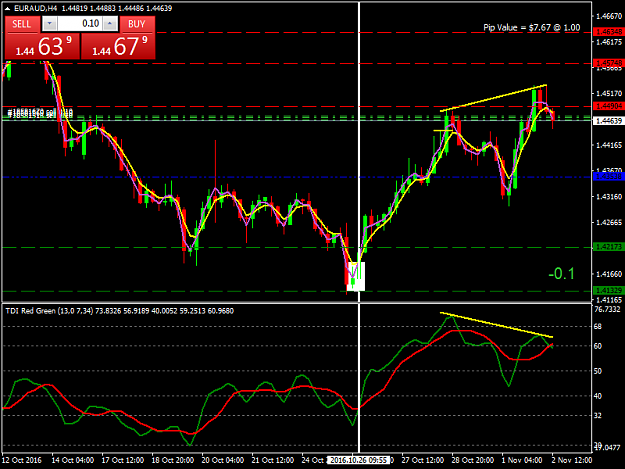Click the SELL button
This screenshot has width=625, height=469.
tap(22, 24)
